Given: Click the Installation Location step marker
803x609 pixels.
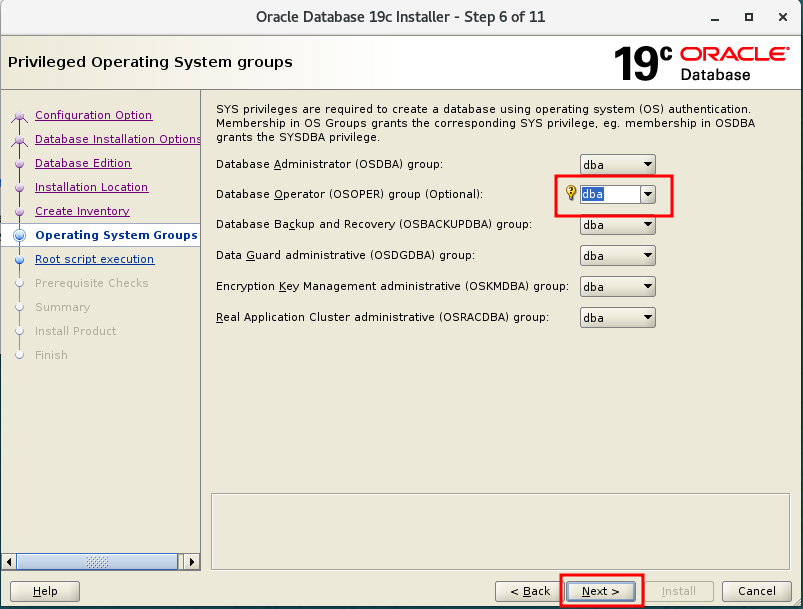Looking at the screenshot, I should point(19,188).
